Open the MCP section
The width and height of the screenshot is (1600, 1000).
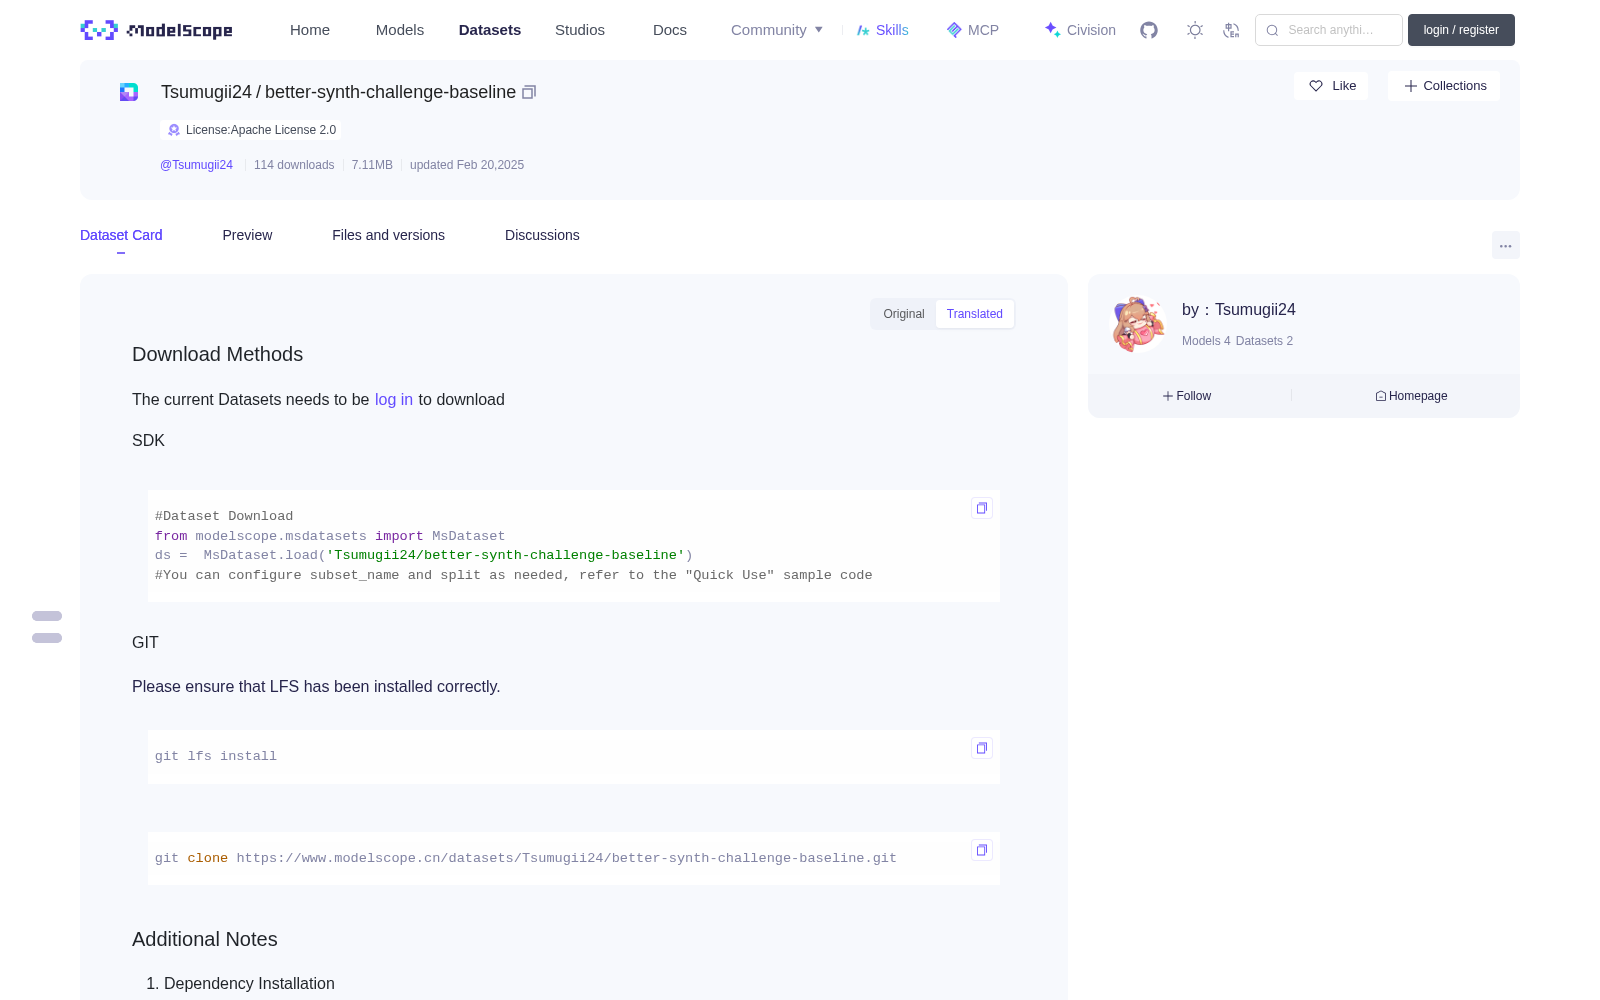(x=973, y=30)
